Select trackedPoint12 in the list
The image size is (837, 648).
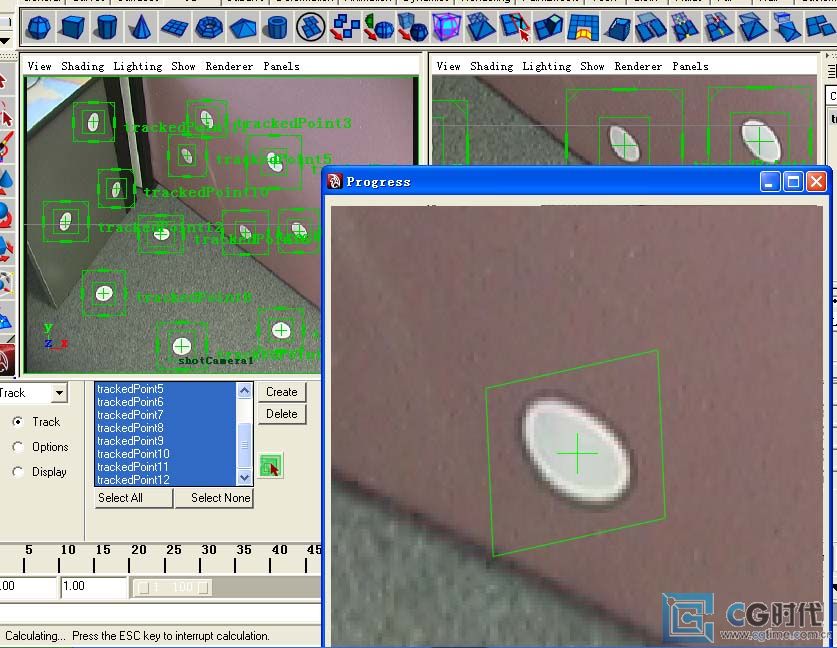(x=165, y=480)
